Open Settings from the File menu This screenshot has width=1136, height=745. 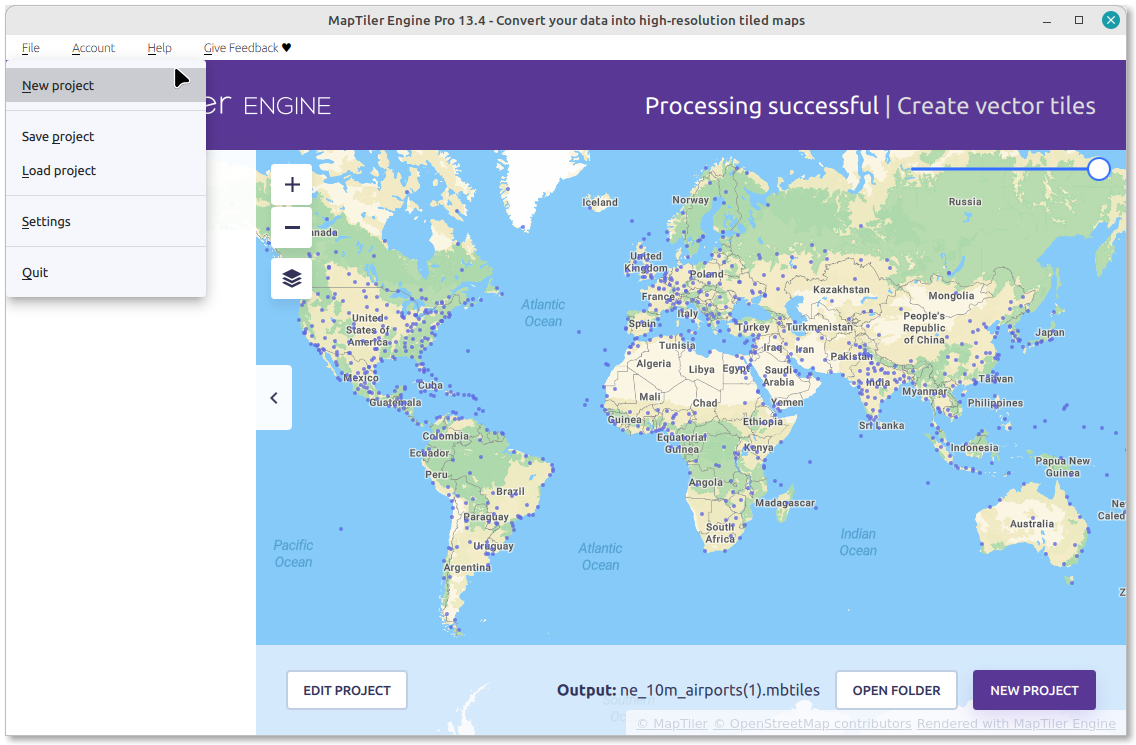tap(106, 221)
